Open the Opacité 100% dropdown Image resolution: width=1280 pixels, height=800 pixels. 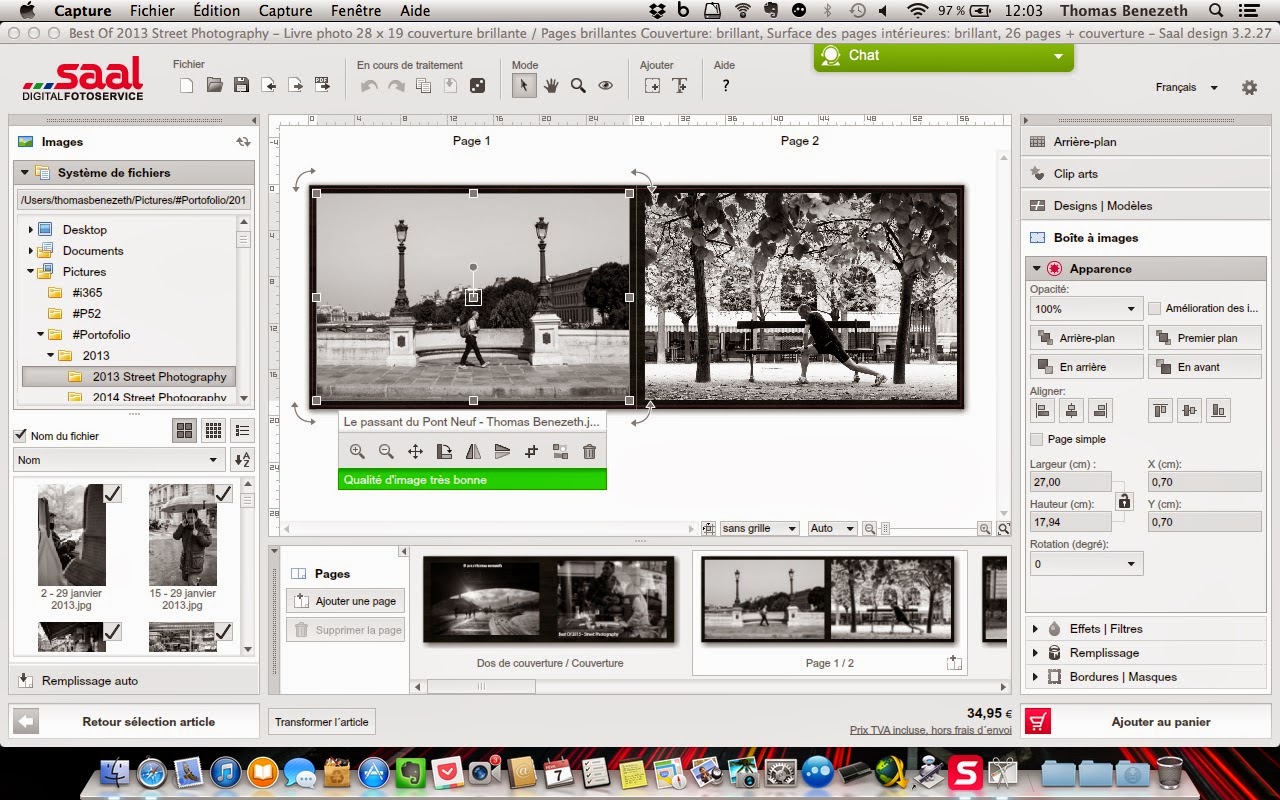click(1086, 309)
